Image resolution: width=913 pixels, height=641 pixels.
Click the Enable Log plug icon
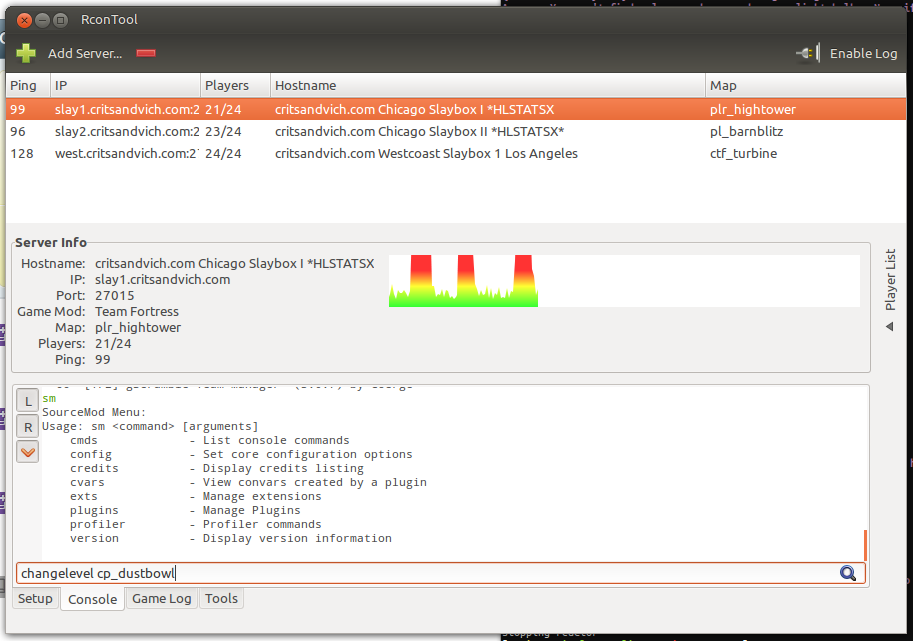click(808, 53)
